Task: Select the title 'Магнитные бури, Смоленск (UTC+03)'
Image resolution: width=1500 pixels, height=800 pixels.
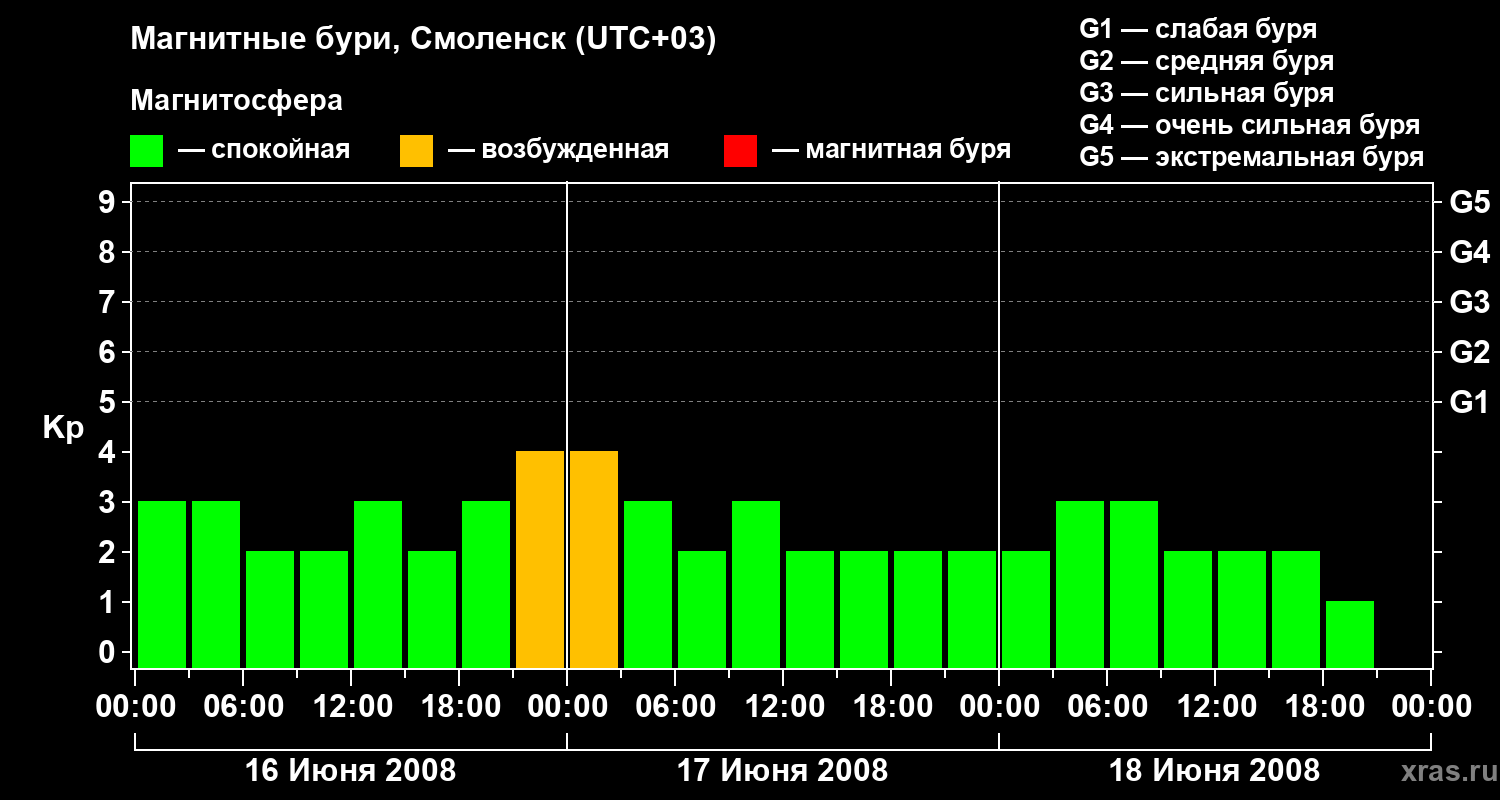Action: [424, 40]
